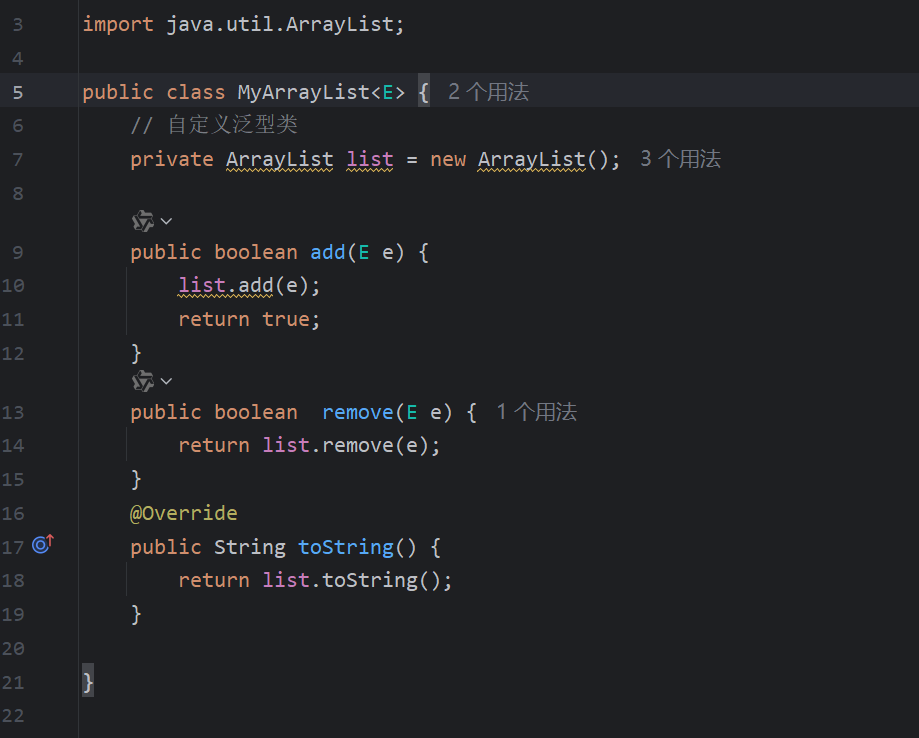
Task: Click the 'list.remove(e)' call
Action: [345, 445]
